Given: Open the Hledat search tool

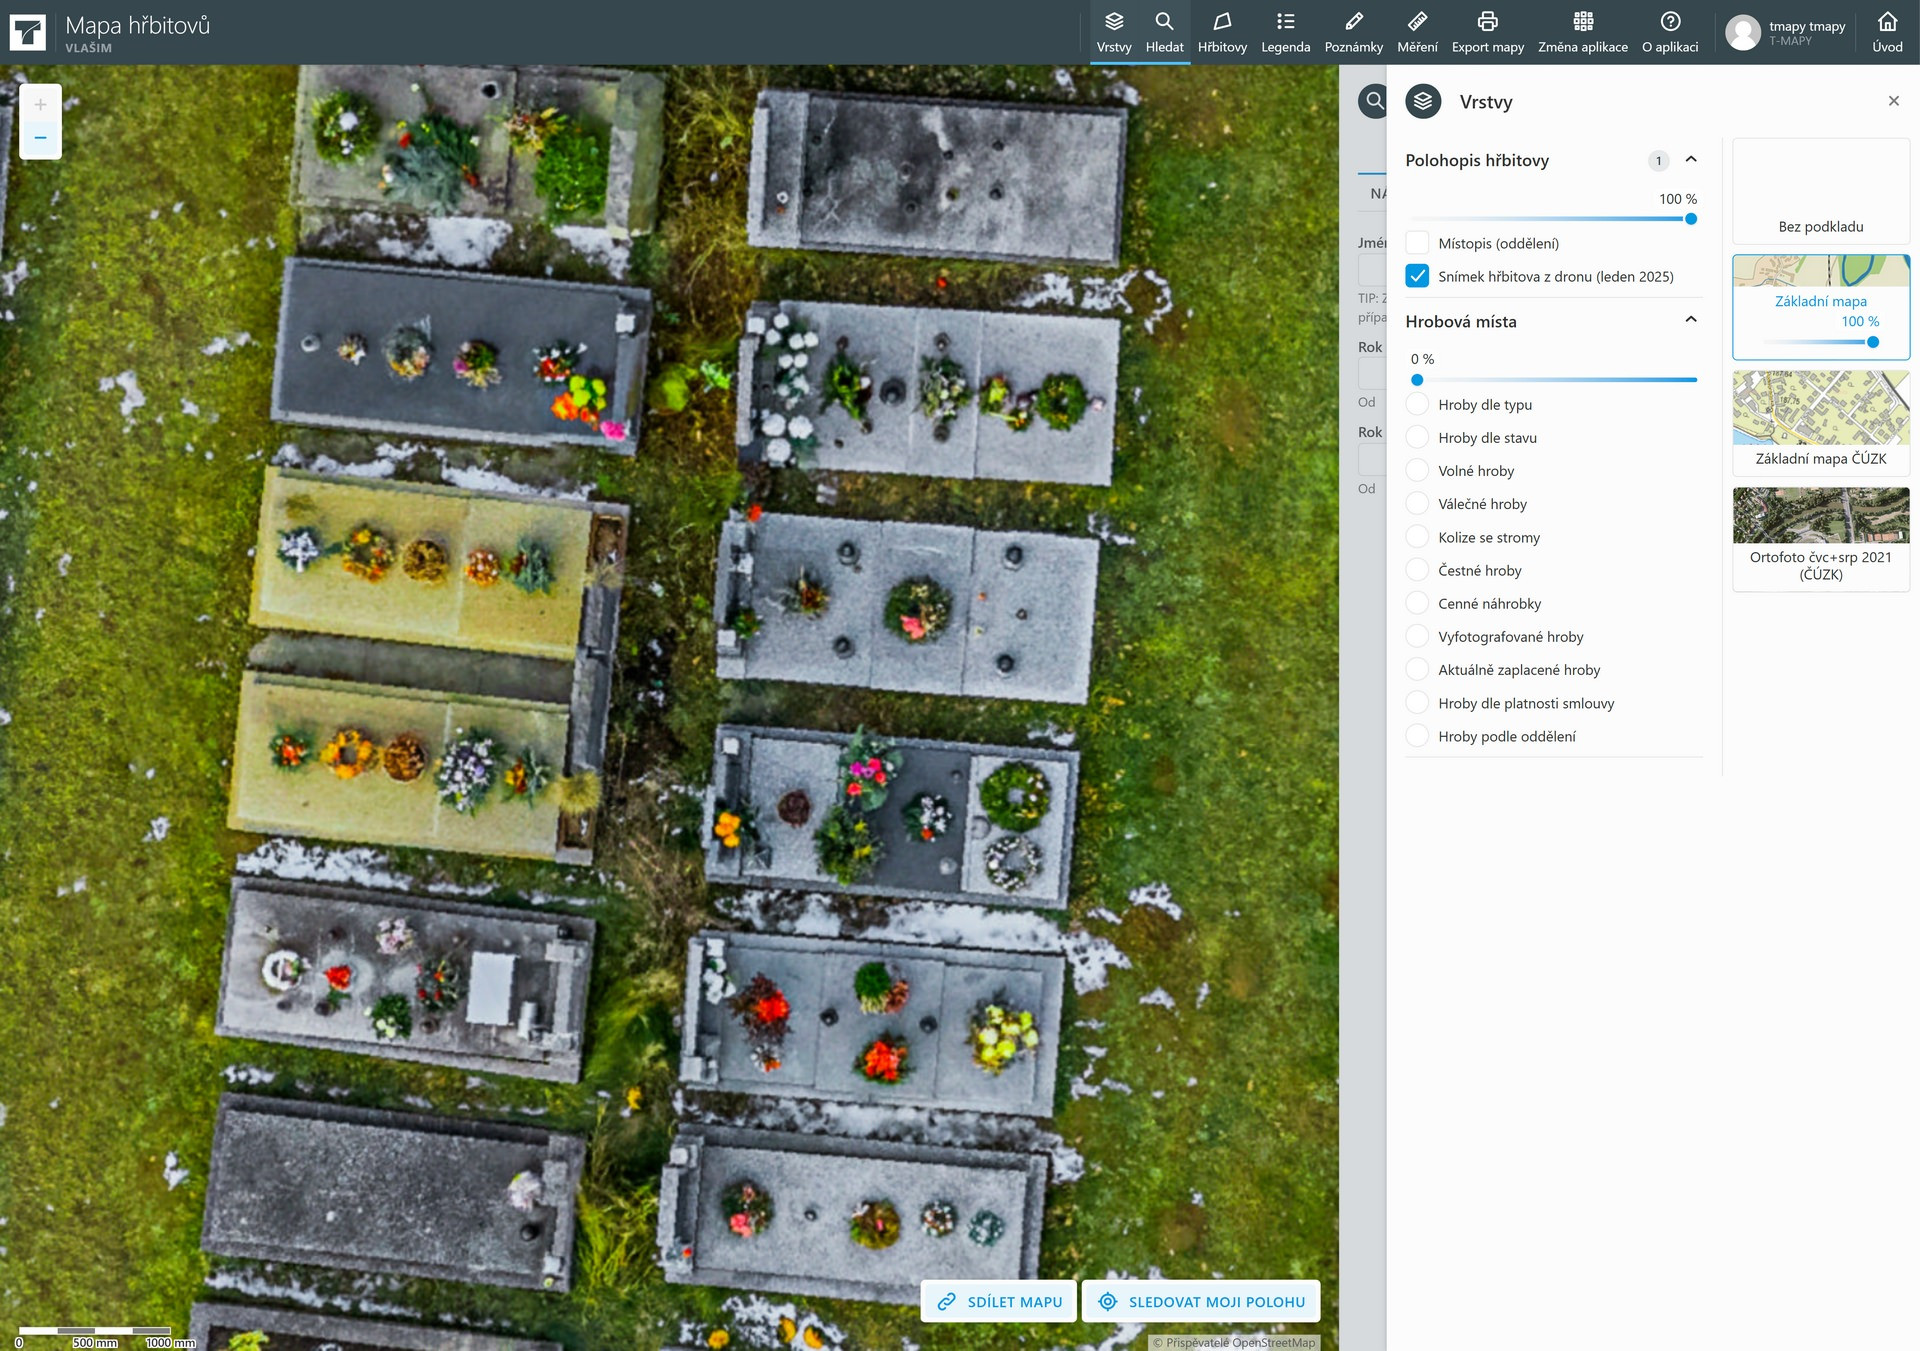Looking at the screenshot, I should click(x=1164, y=32).
